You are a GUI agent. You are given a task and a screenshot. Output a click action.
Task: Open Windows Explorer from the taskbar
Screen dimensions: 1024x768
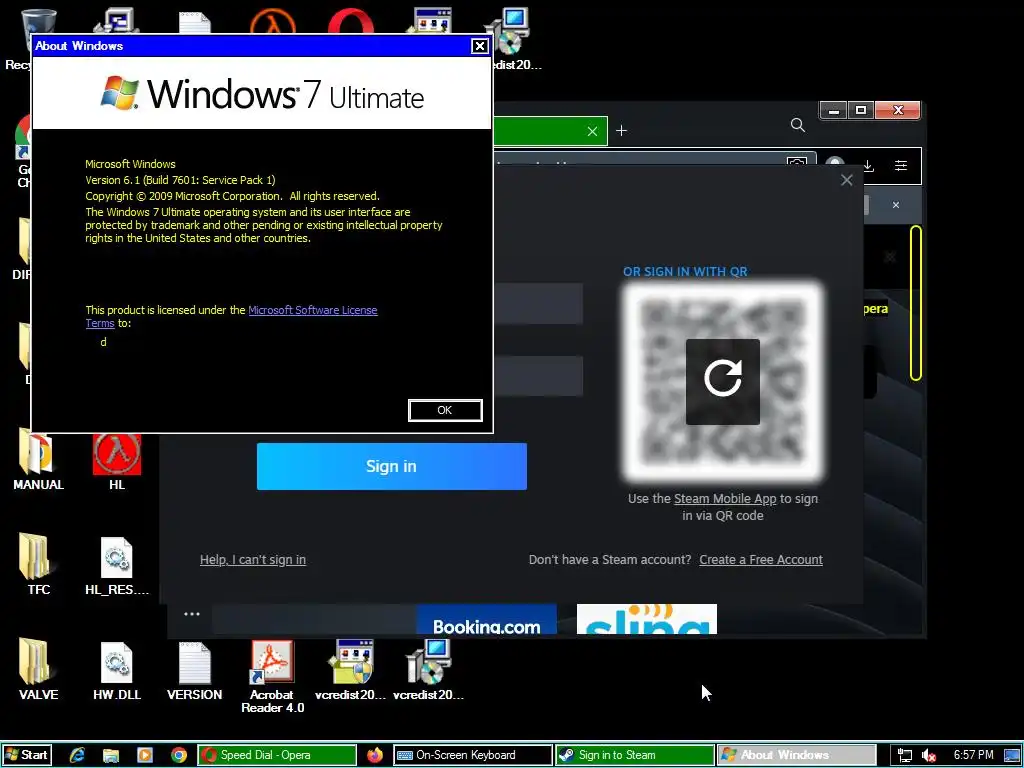pyautogui.click(x=110, y=755)
